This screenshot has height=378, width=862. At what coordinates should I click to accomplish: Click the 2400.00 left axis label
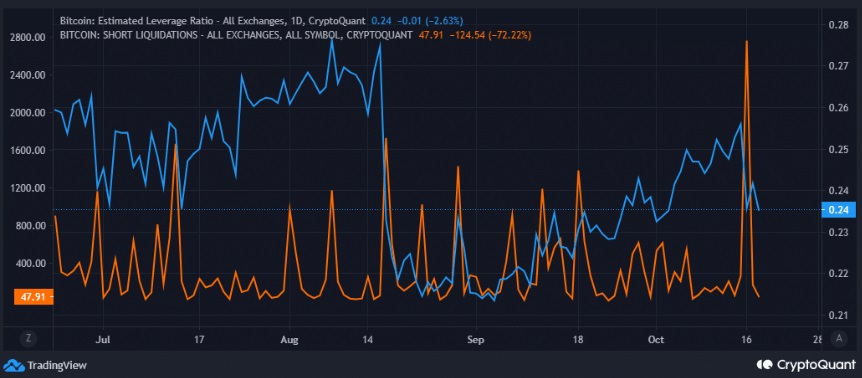coord(26,75)
